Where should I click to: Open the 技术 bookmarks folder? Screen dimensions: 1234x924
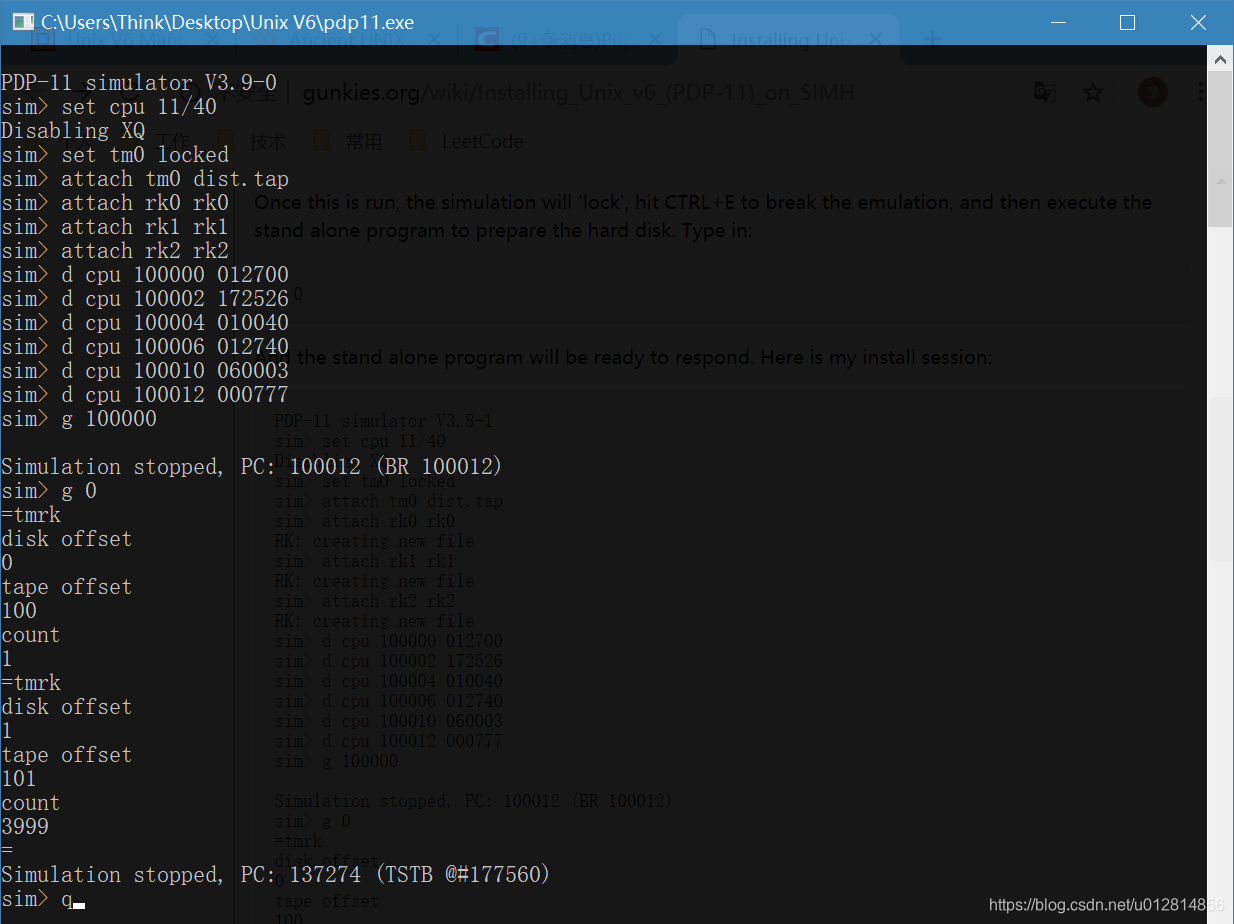click(x=268, y=141)
